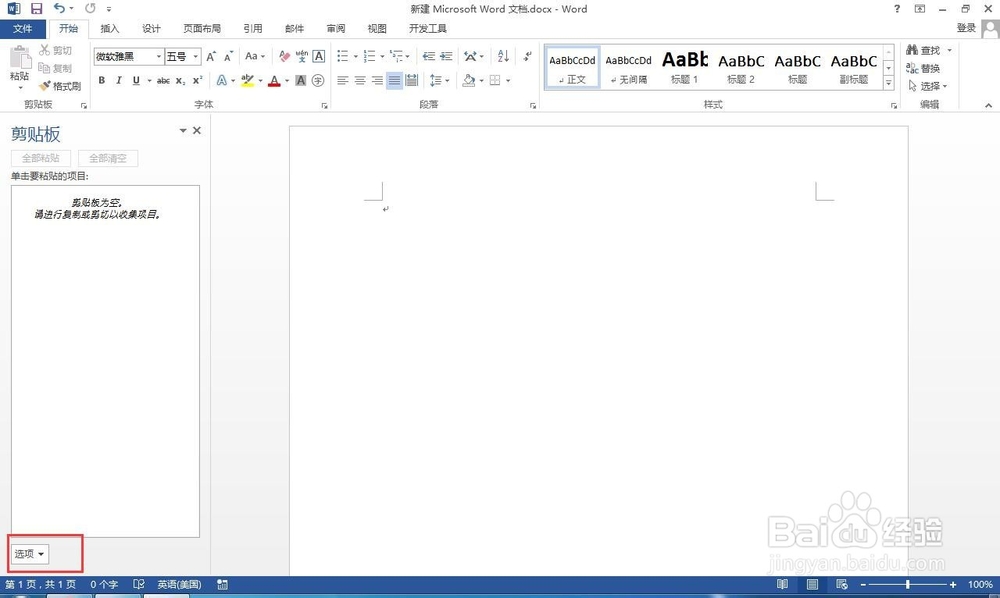The width and height of the screenshot is (1000, 598).
Task: Show or hide paragraph marks
Action: tap(527, 57)
